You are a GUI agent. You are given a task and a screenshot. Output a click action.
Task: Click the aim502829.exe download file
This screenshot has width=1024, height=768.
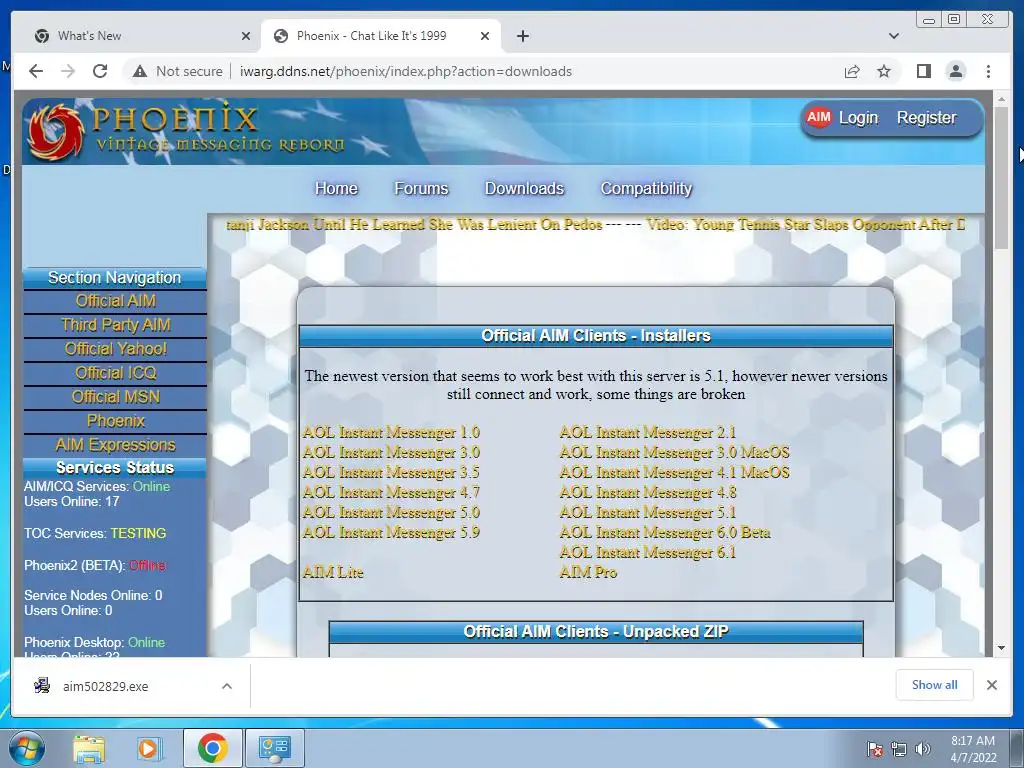pyautogui.click(x=104, y=686)
